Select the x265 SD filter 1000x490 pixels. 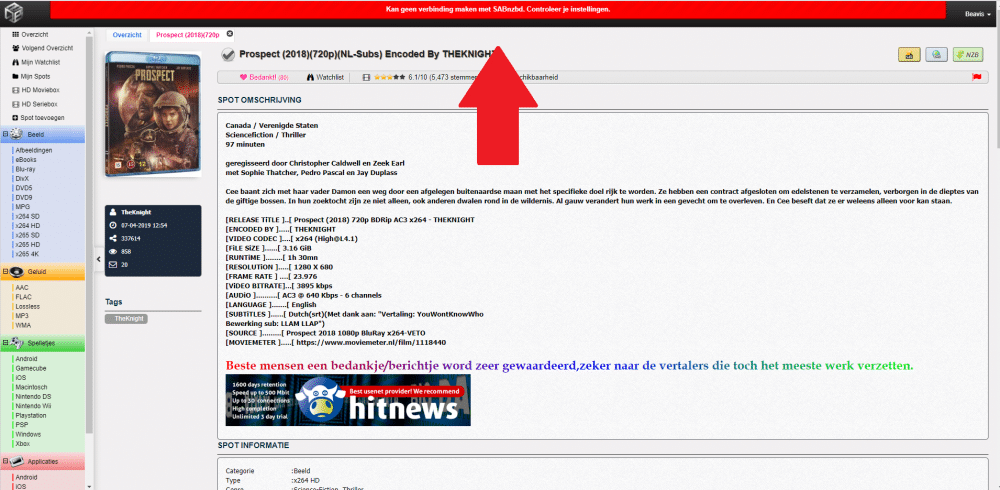(x=28, y=235)
